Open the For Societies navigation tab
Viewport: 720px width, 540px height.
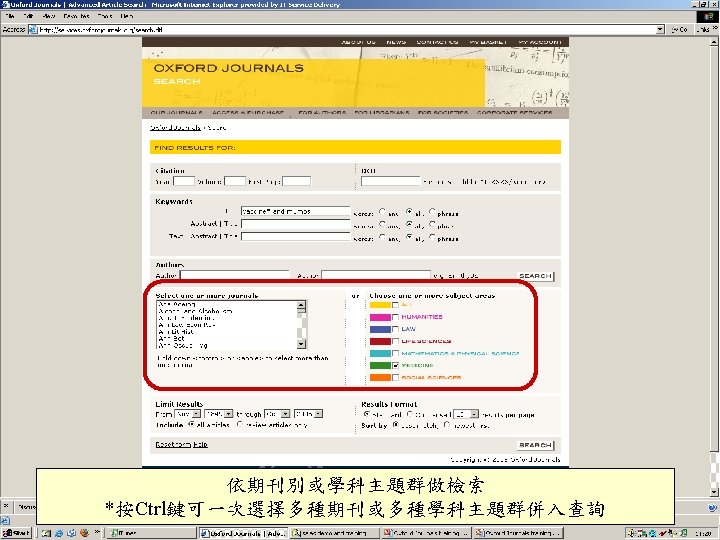coord(443,112)
